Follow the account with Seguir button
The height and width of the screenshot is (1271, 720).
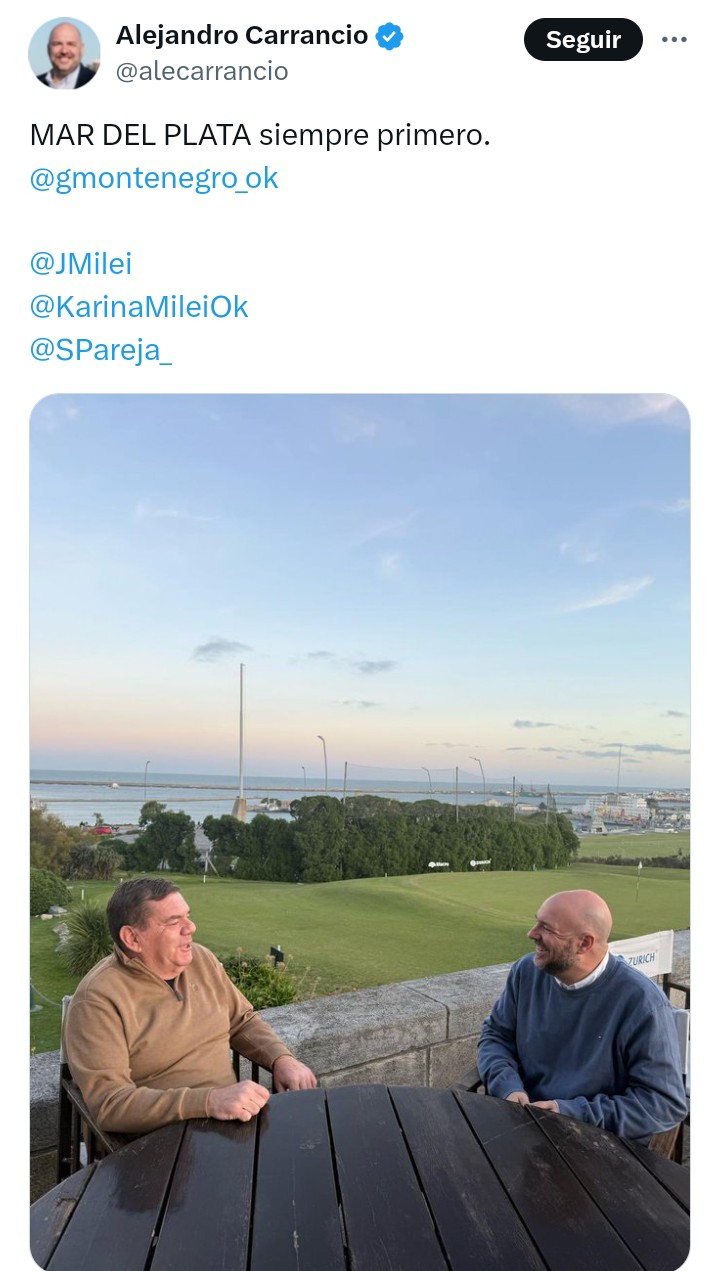583,39
